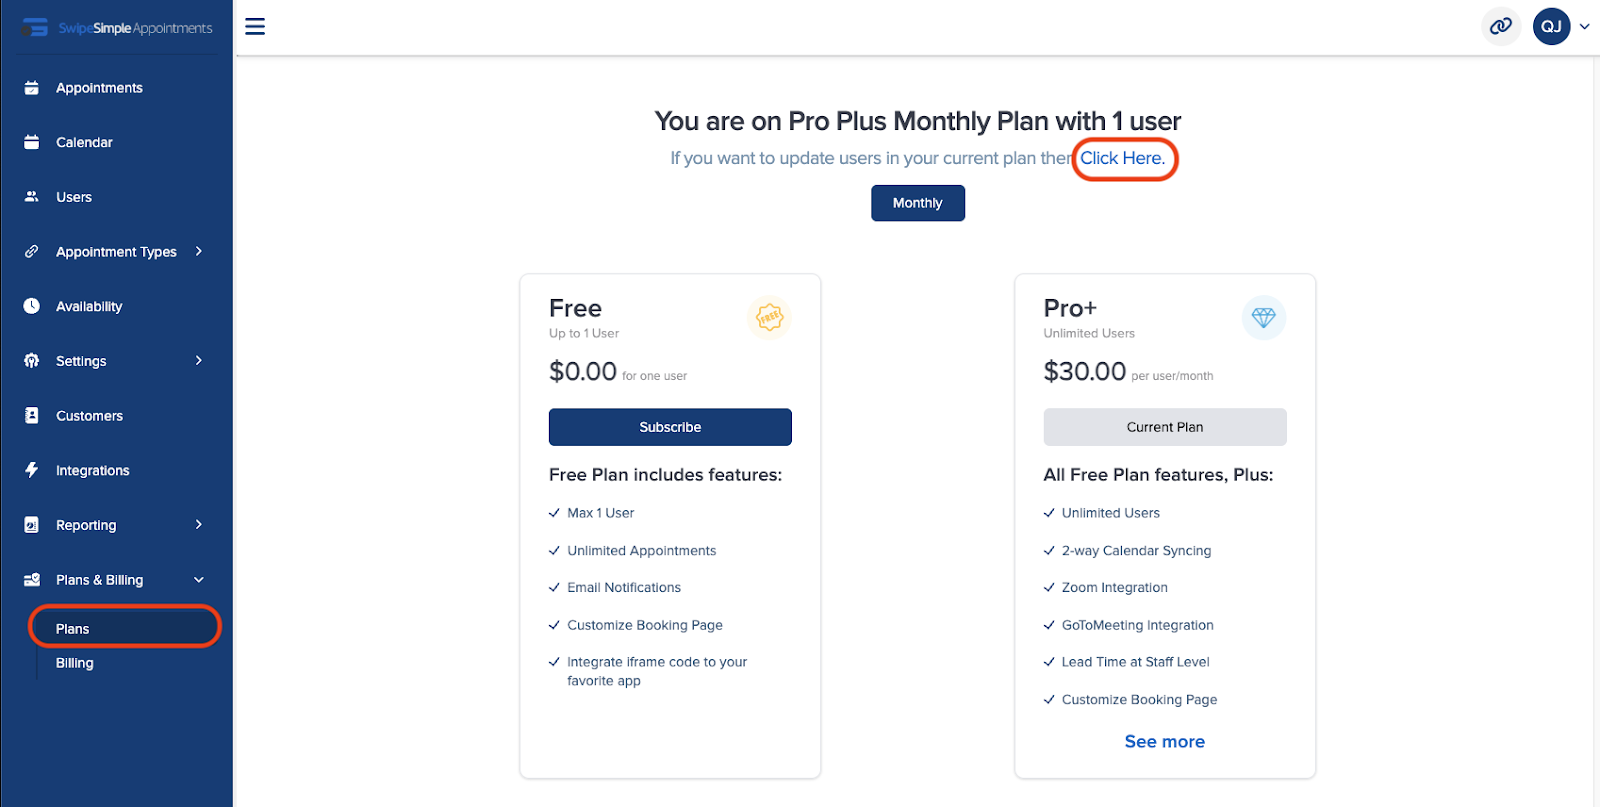Click the Customers contact icon

point(32,416)
